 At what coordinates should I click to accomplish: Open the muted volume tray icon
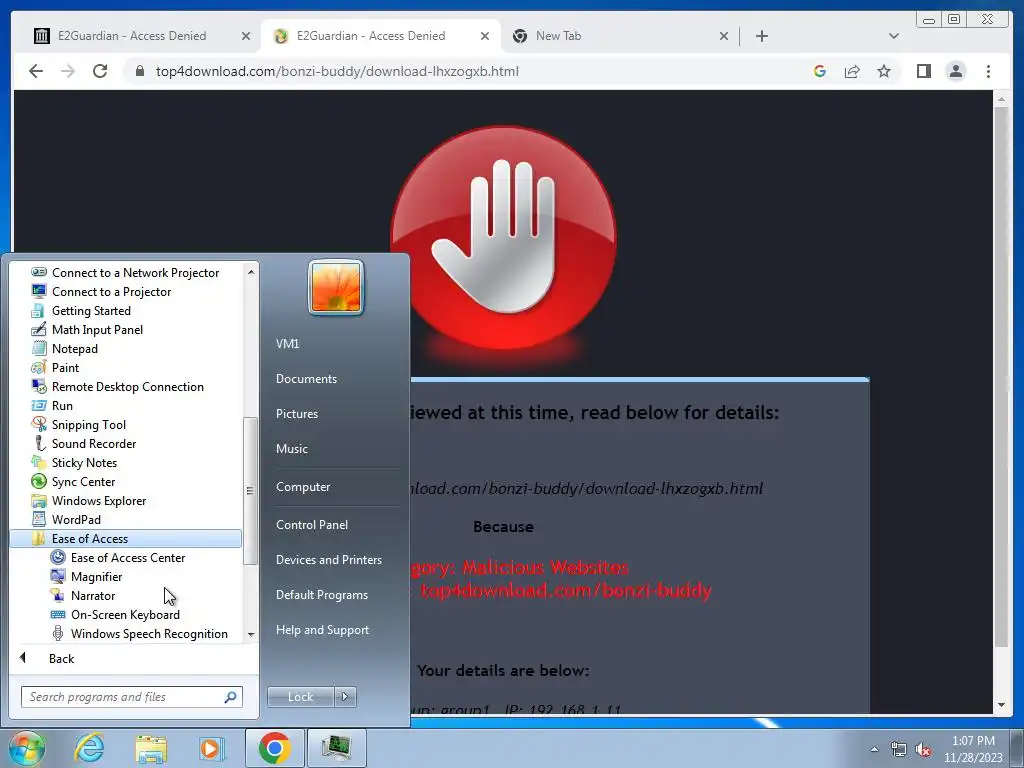pos(923,750)
